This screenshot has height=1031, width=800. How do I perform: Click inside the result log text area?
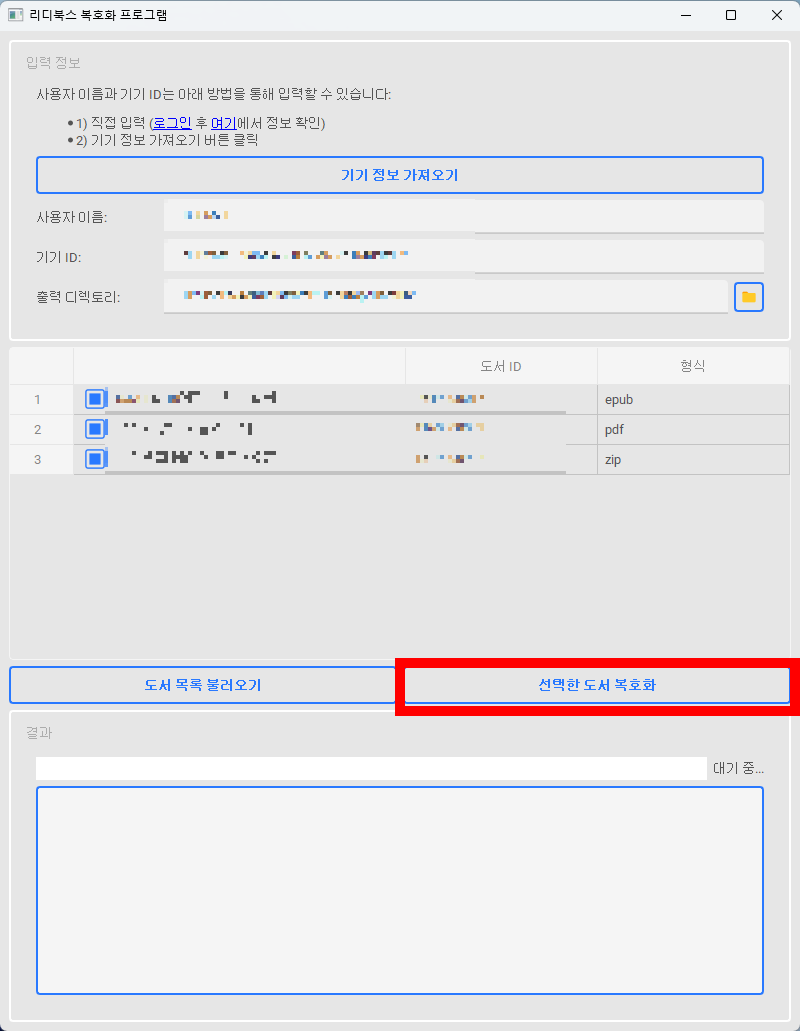click(400, 890)
